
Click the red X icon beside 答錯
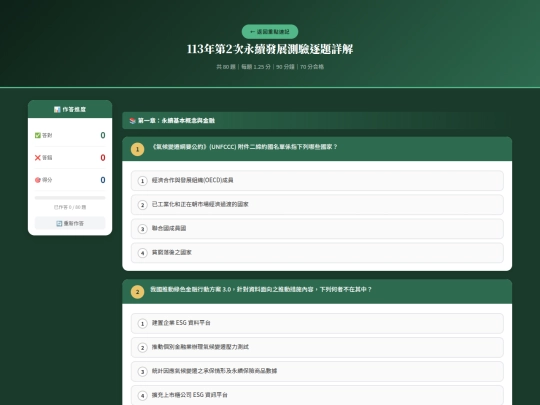38,158
